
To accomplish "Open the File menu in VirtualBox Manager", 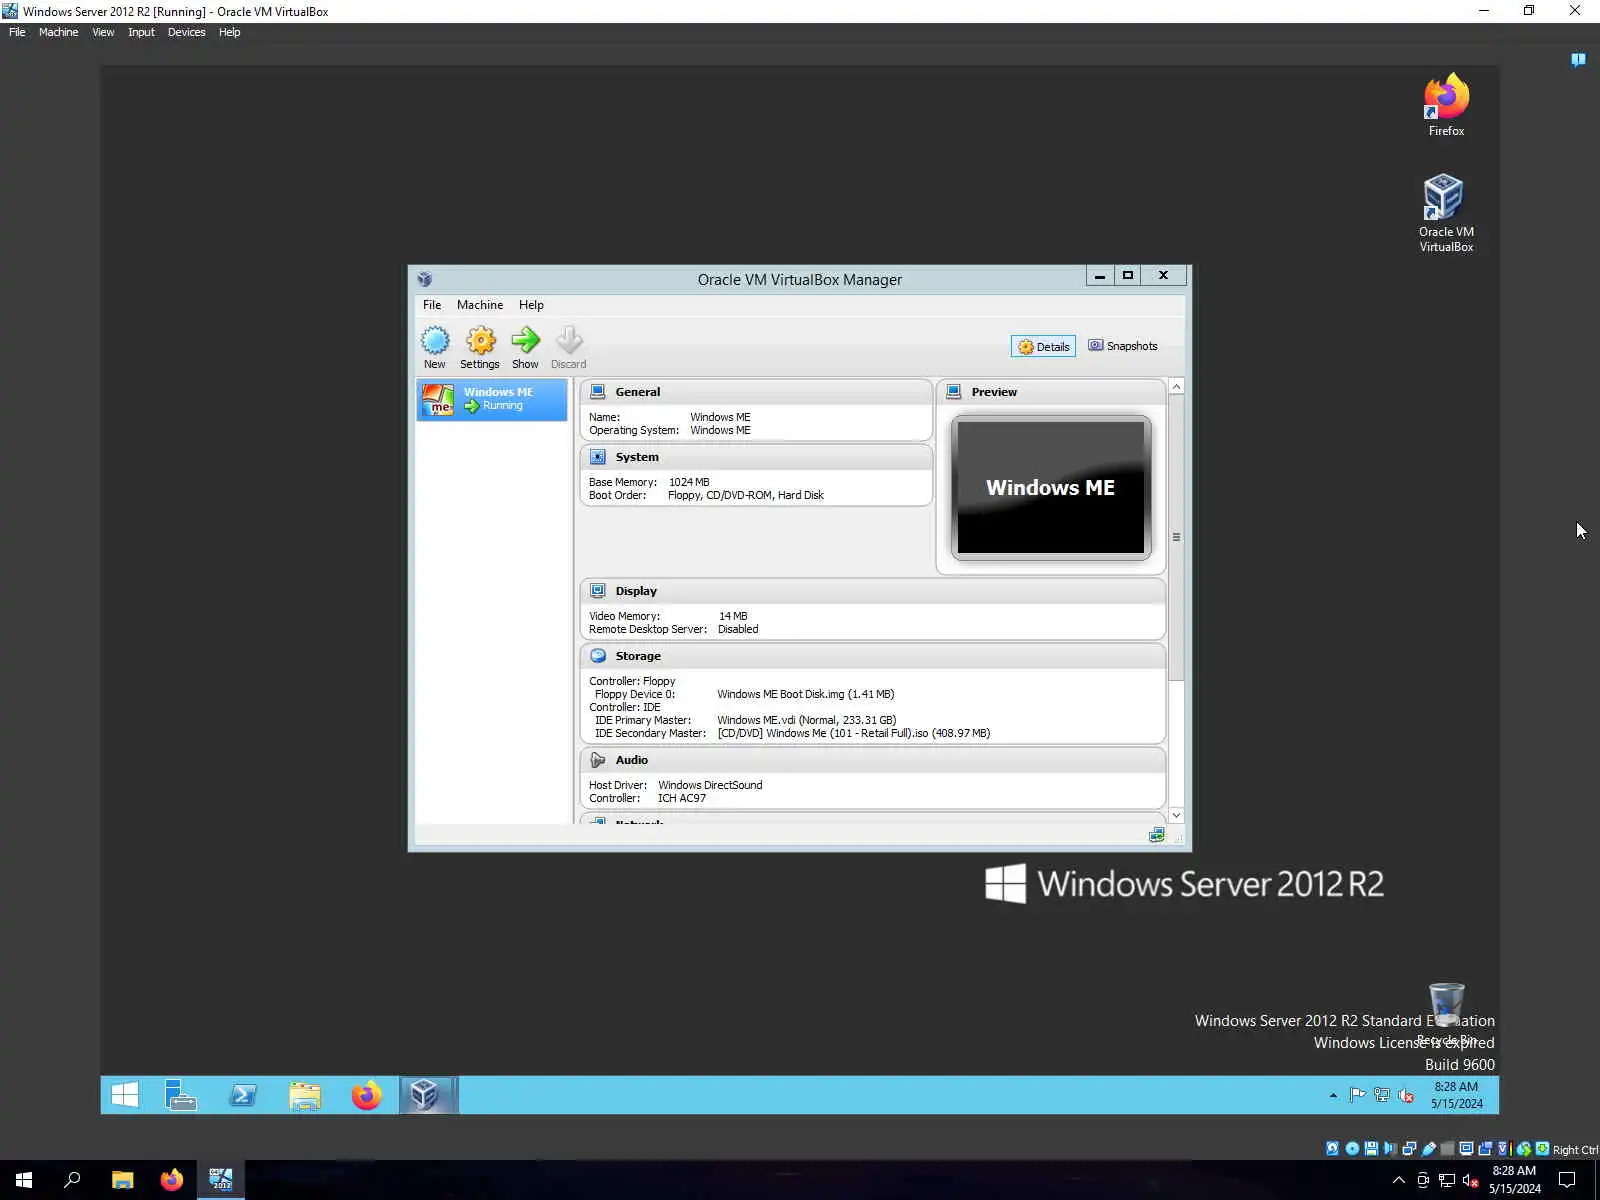I will coord(432,305).
